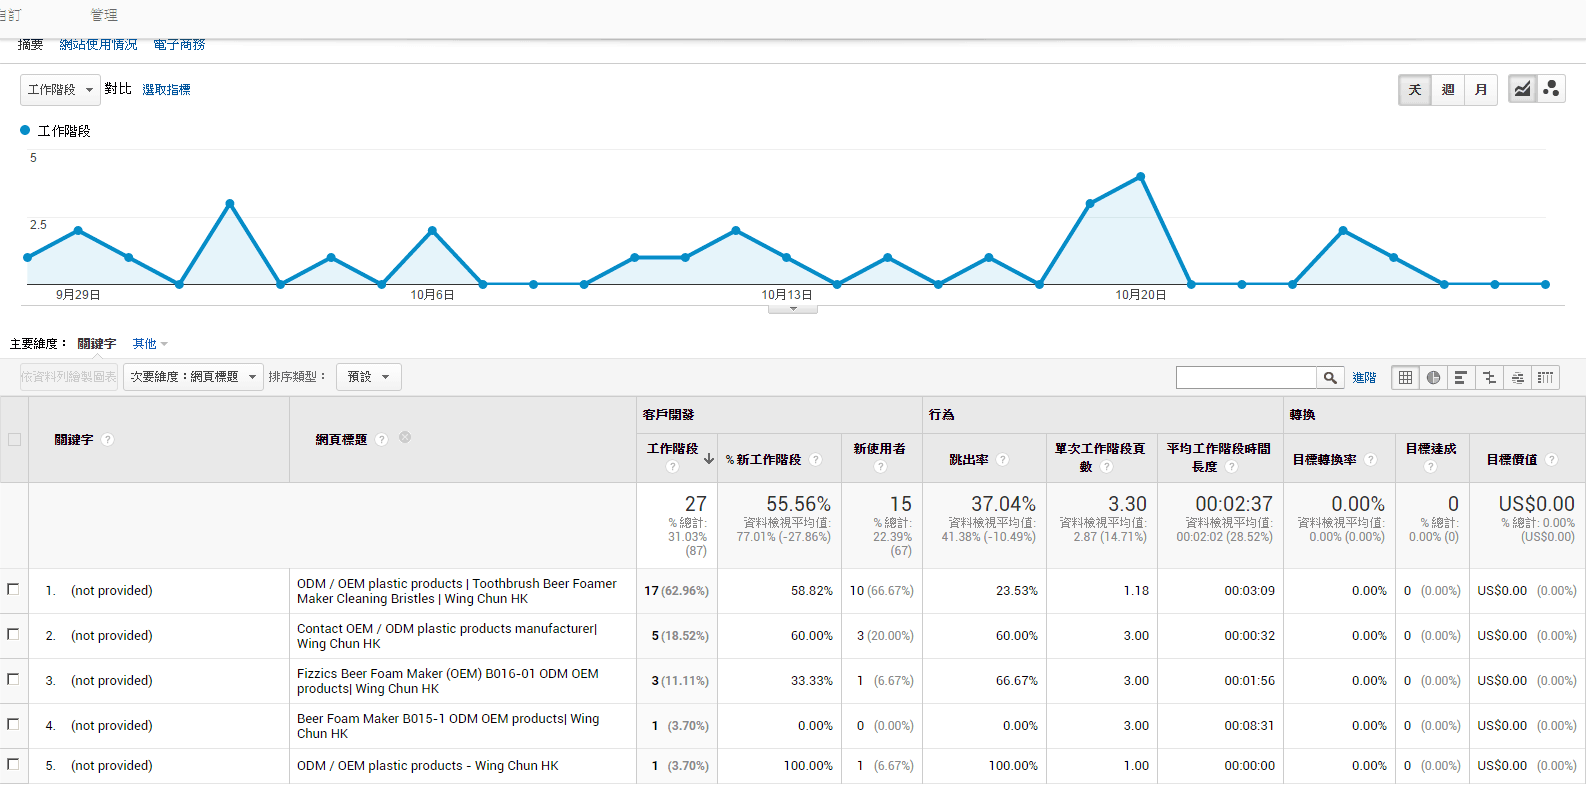Viewport: 1586px width, 785px height.
Task: Switch to the 電子商務 tab
Action: (179, 45)
